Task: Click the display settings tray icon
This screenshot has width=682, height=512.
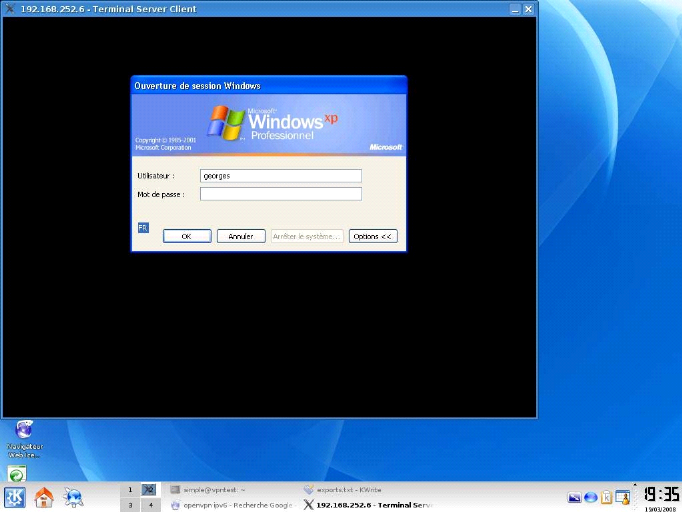Action: coord(574,497)
